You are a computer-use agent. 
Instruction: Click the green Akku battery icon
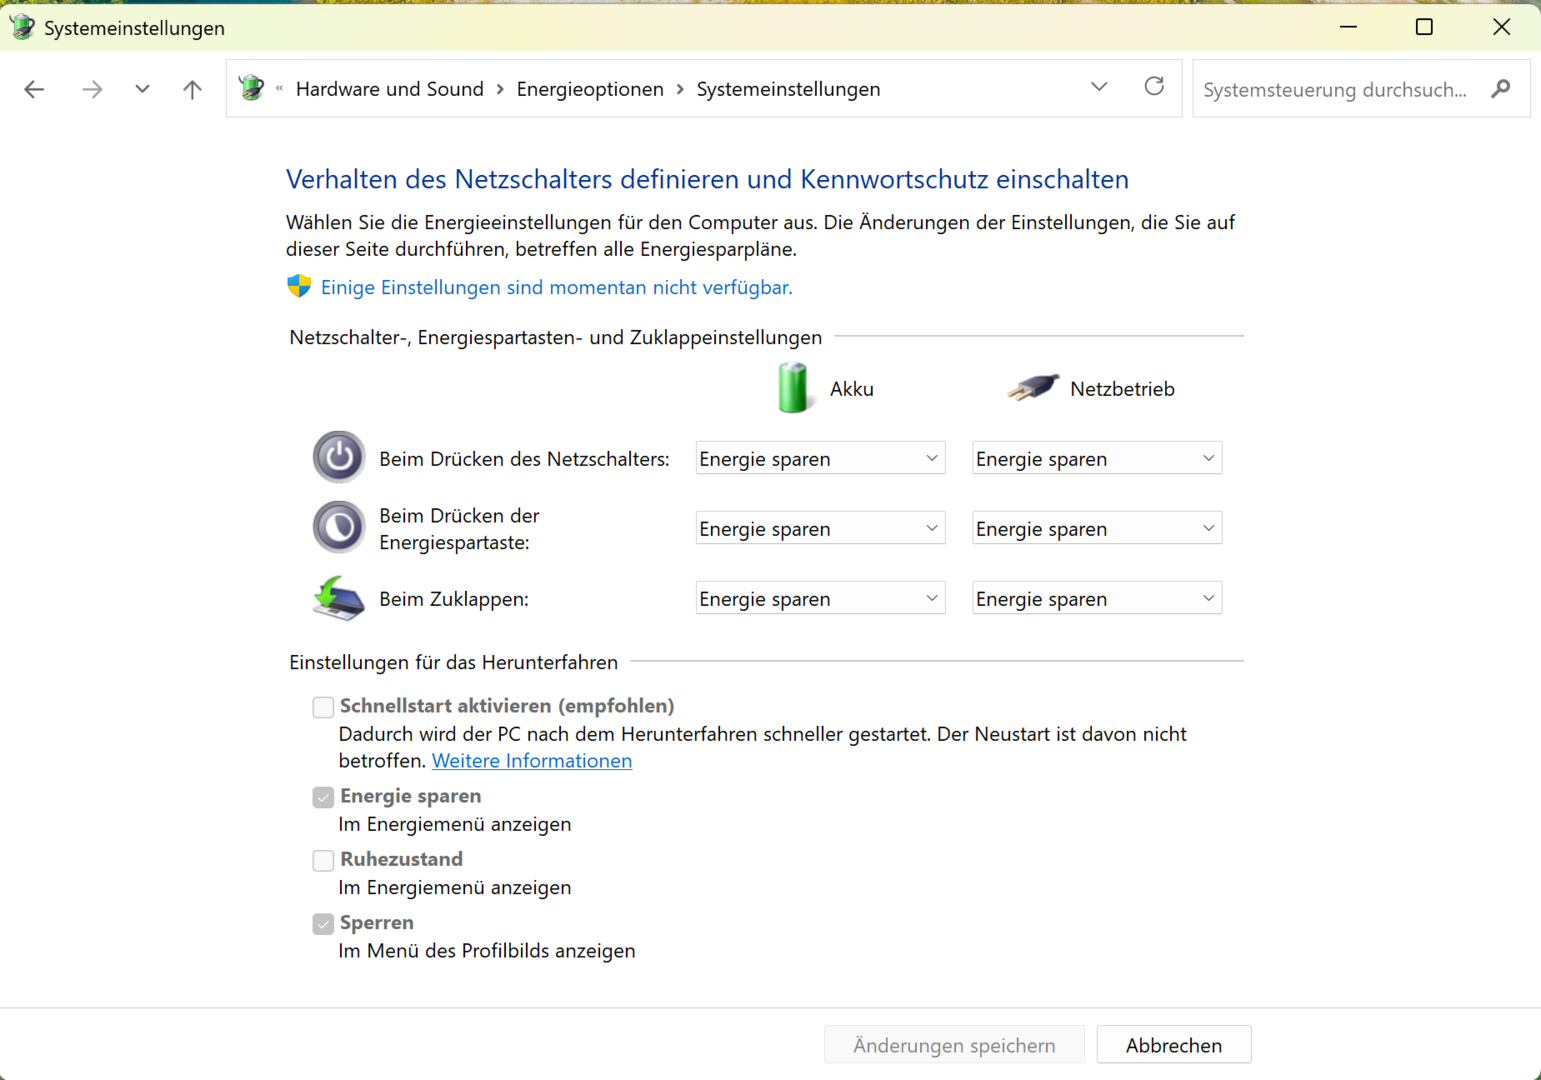[793, 388]
